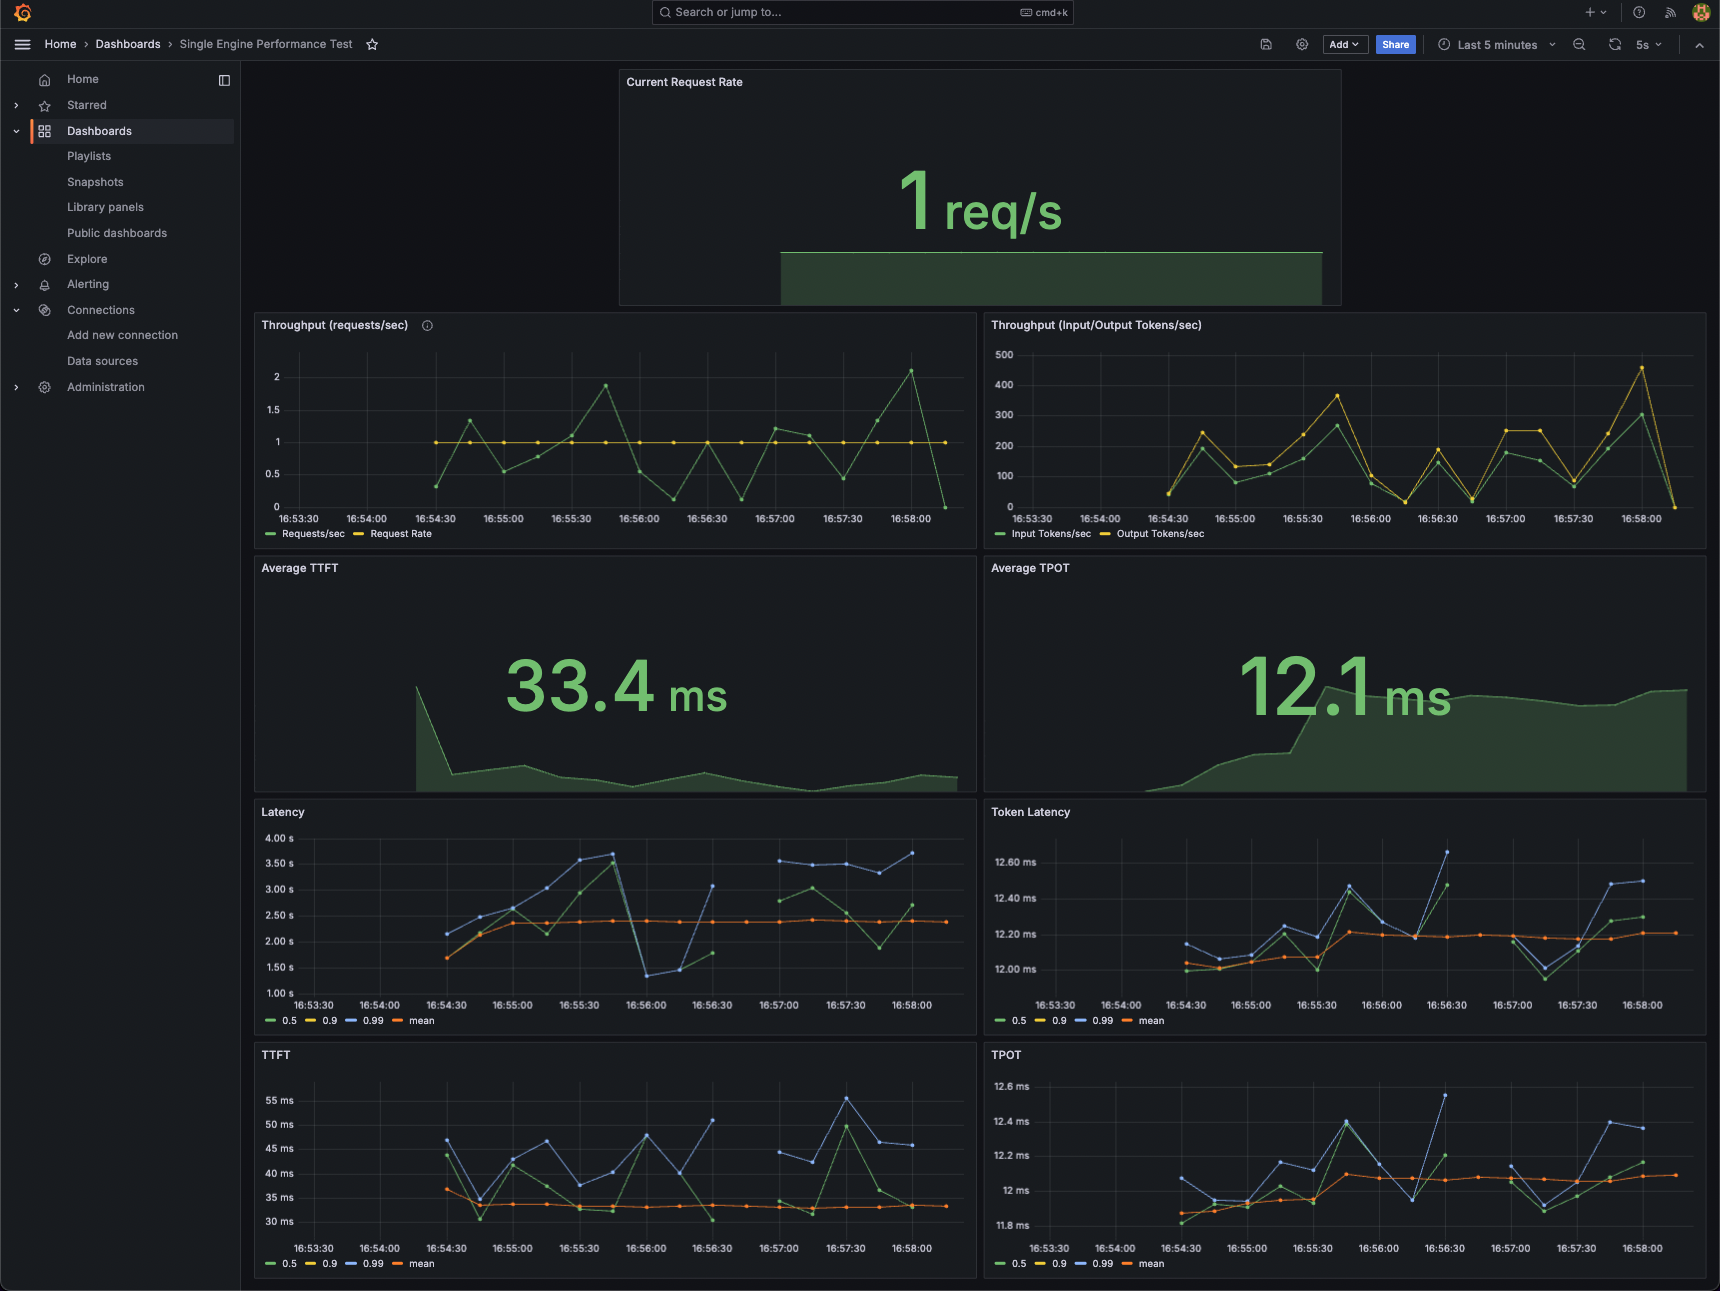Expand the Starred section chevron

pyautogui.click(x=16, y=105)
